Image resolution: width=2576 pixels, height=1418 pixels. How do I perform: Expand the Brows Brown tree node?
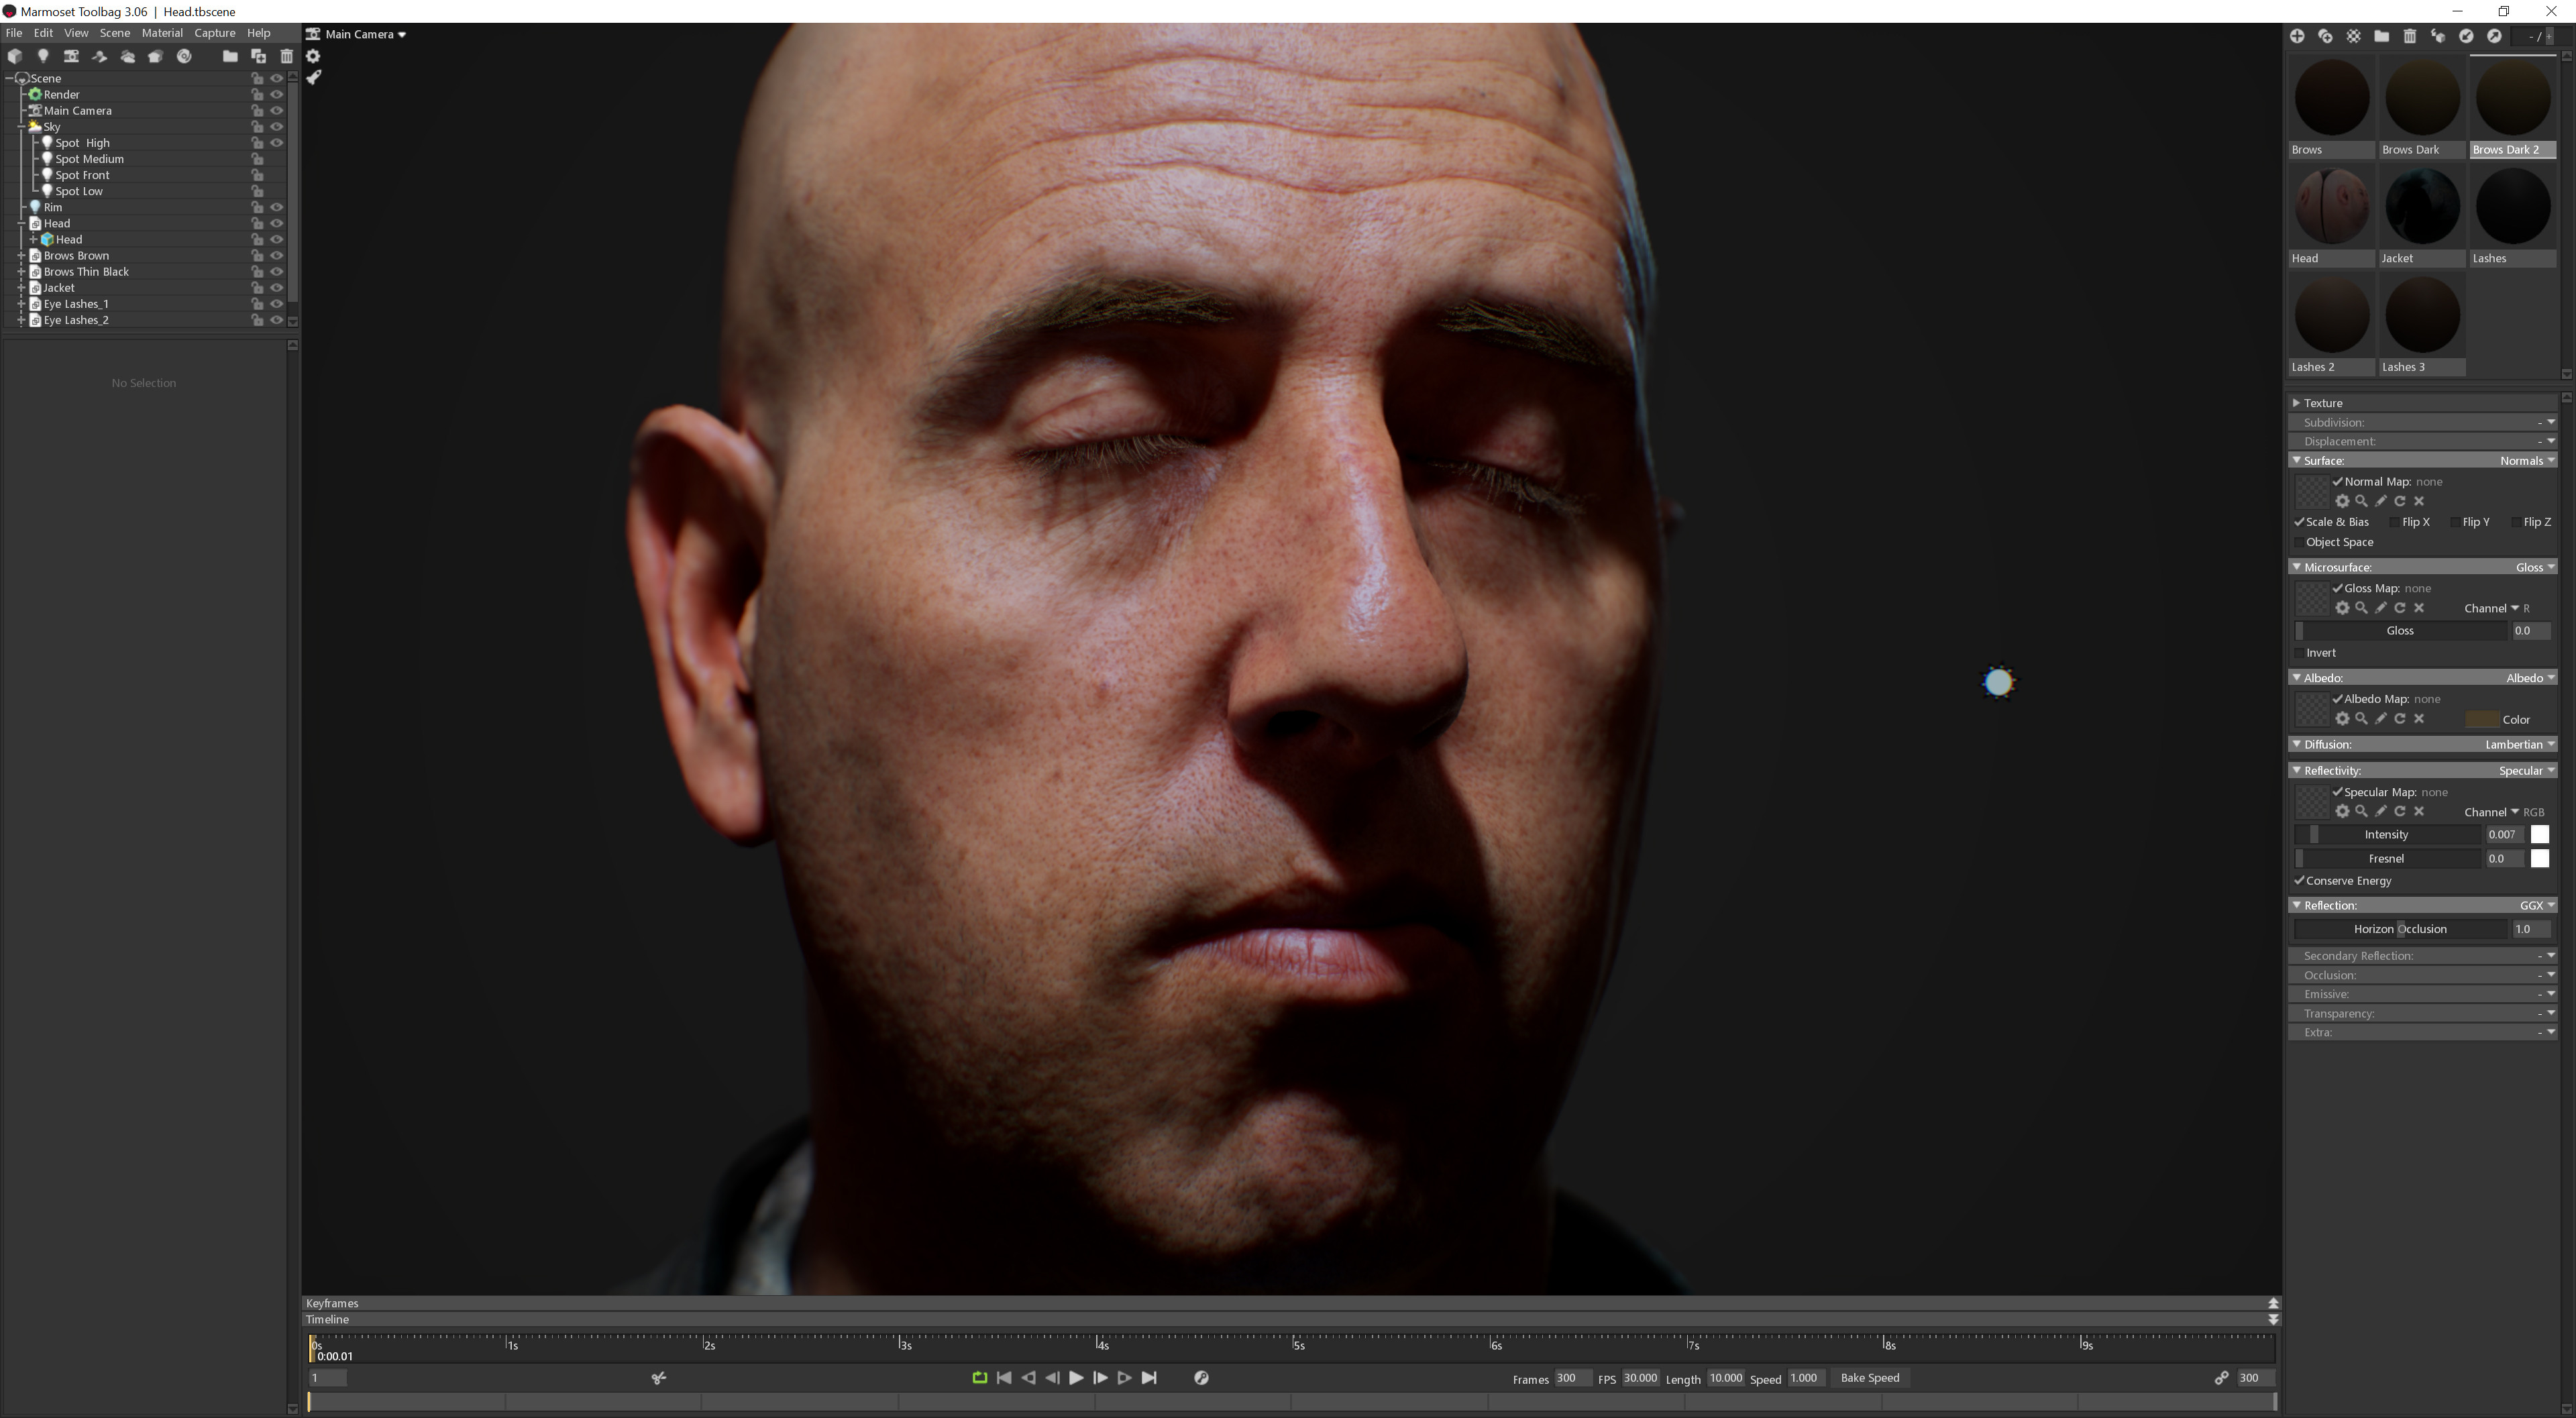21,256
